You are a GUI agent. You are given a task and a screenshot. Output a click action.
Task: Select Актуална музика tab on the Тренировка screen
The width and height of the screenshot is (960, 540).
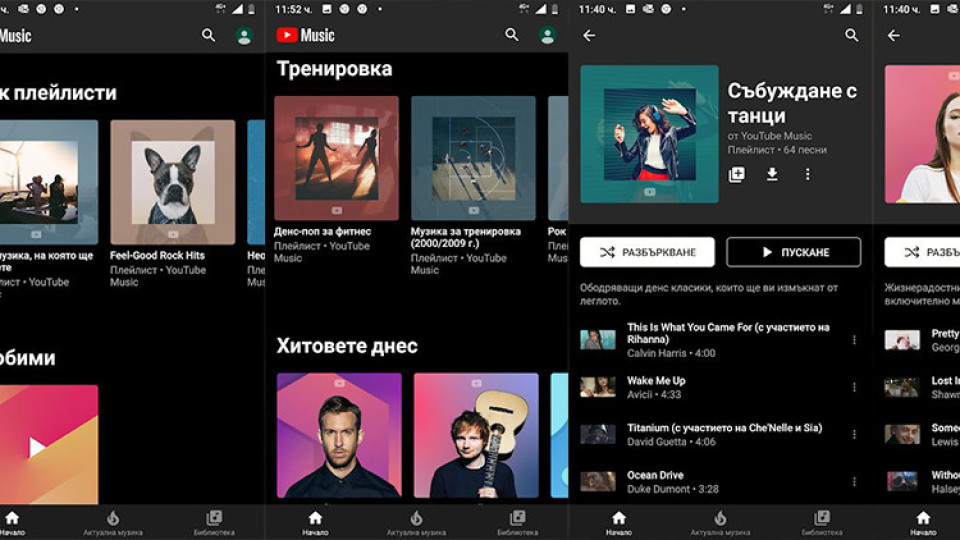point(416,523)
